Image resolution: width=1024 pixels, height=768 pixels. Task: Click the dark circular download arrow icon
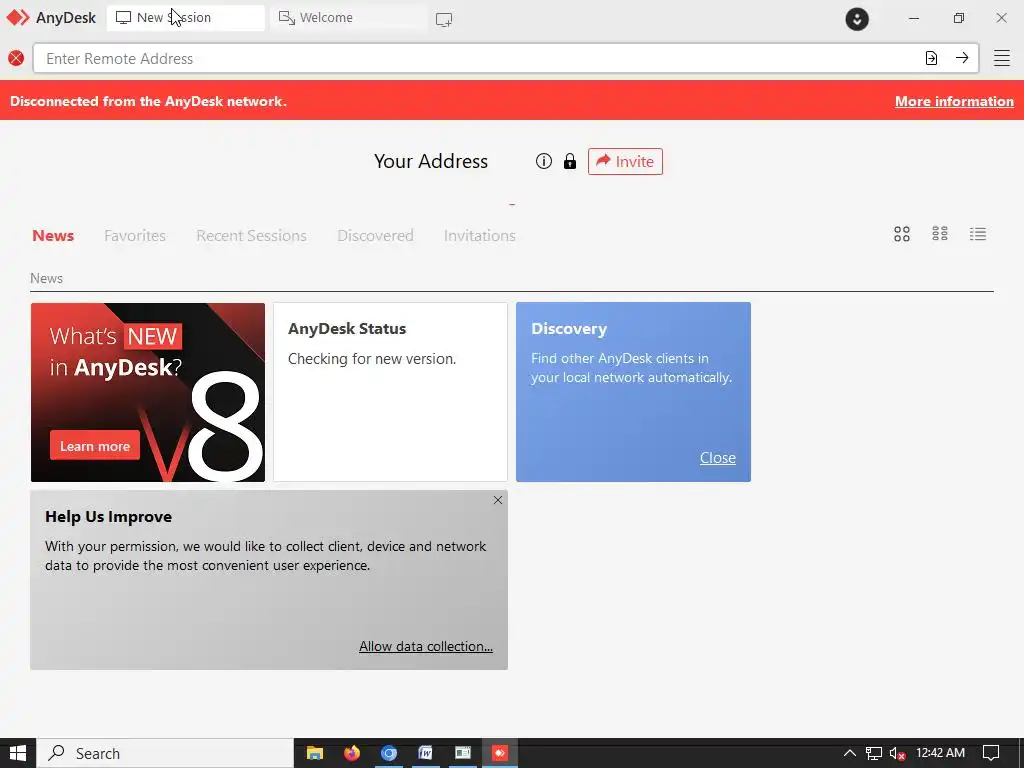[x=857, y=19]
